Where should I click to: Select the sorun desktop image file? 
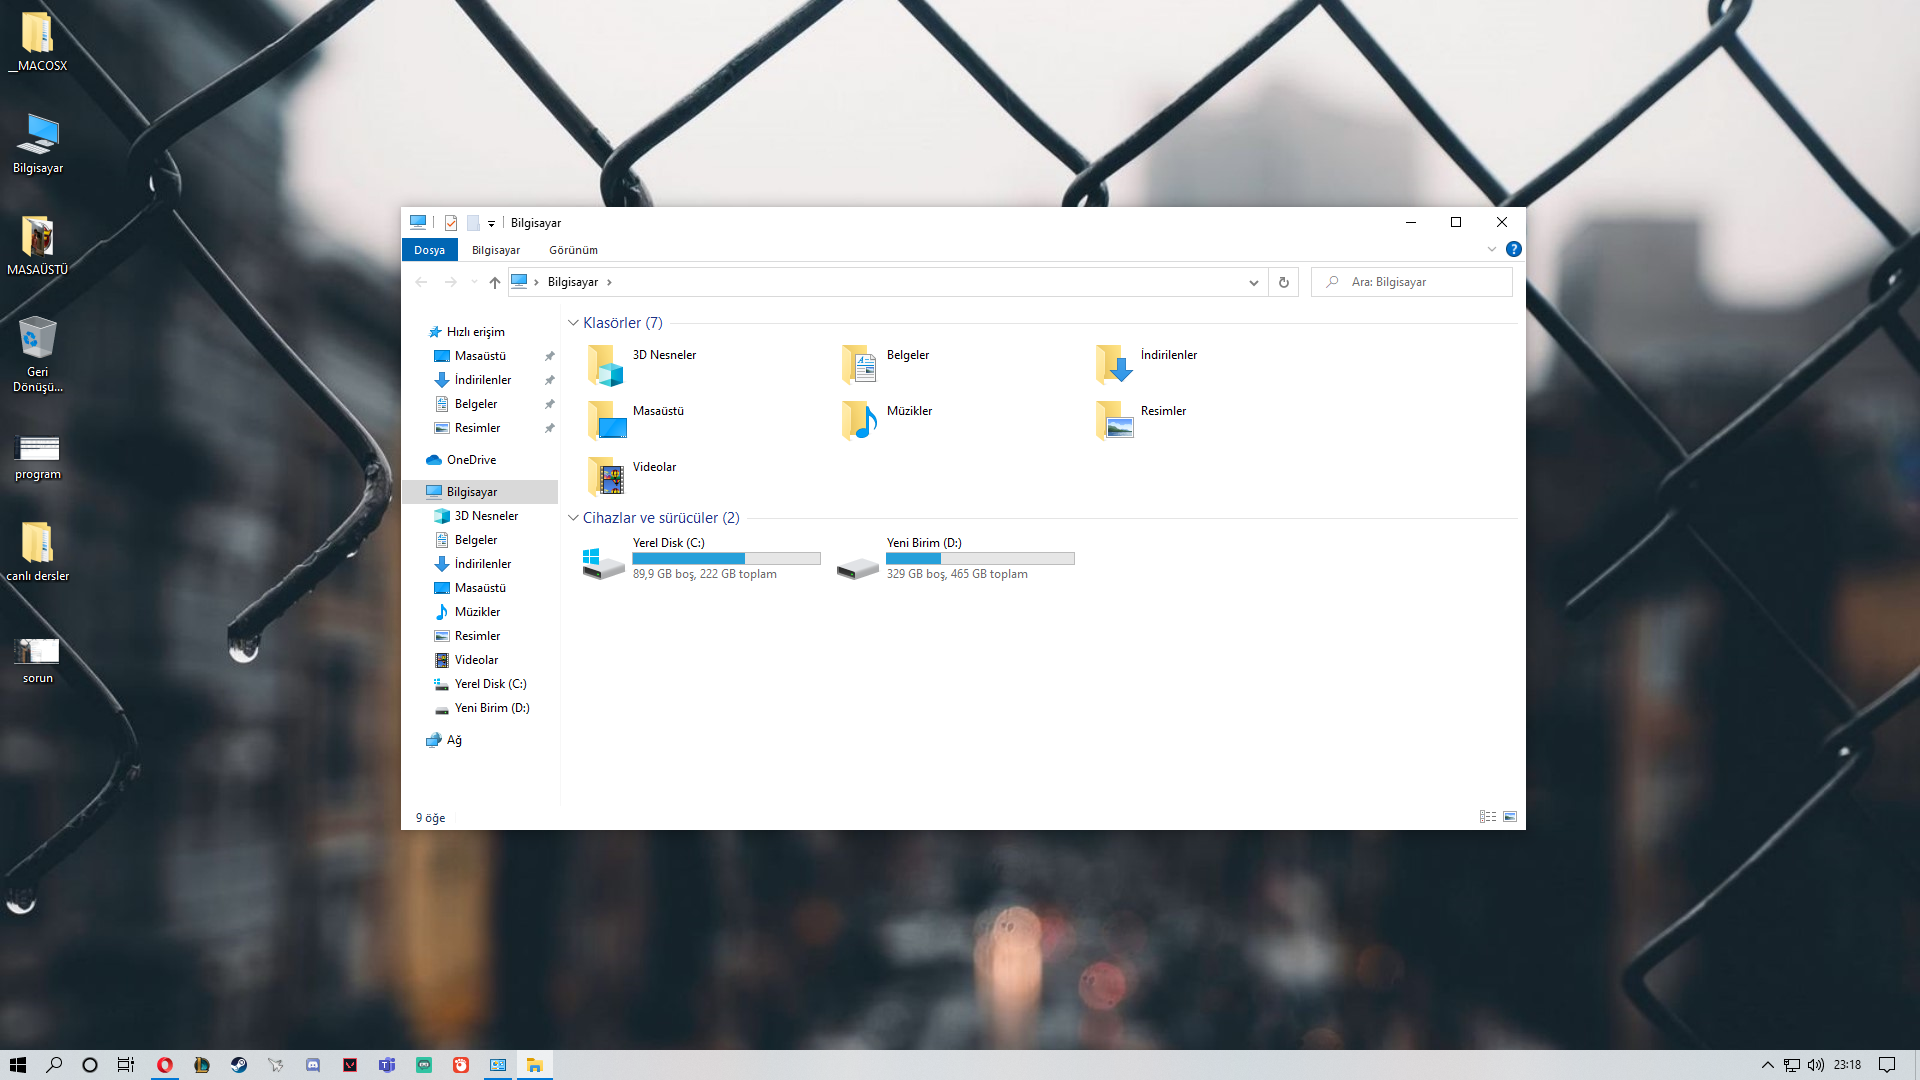pos(38,661)
